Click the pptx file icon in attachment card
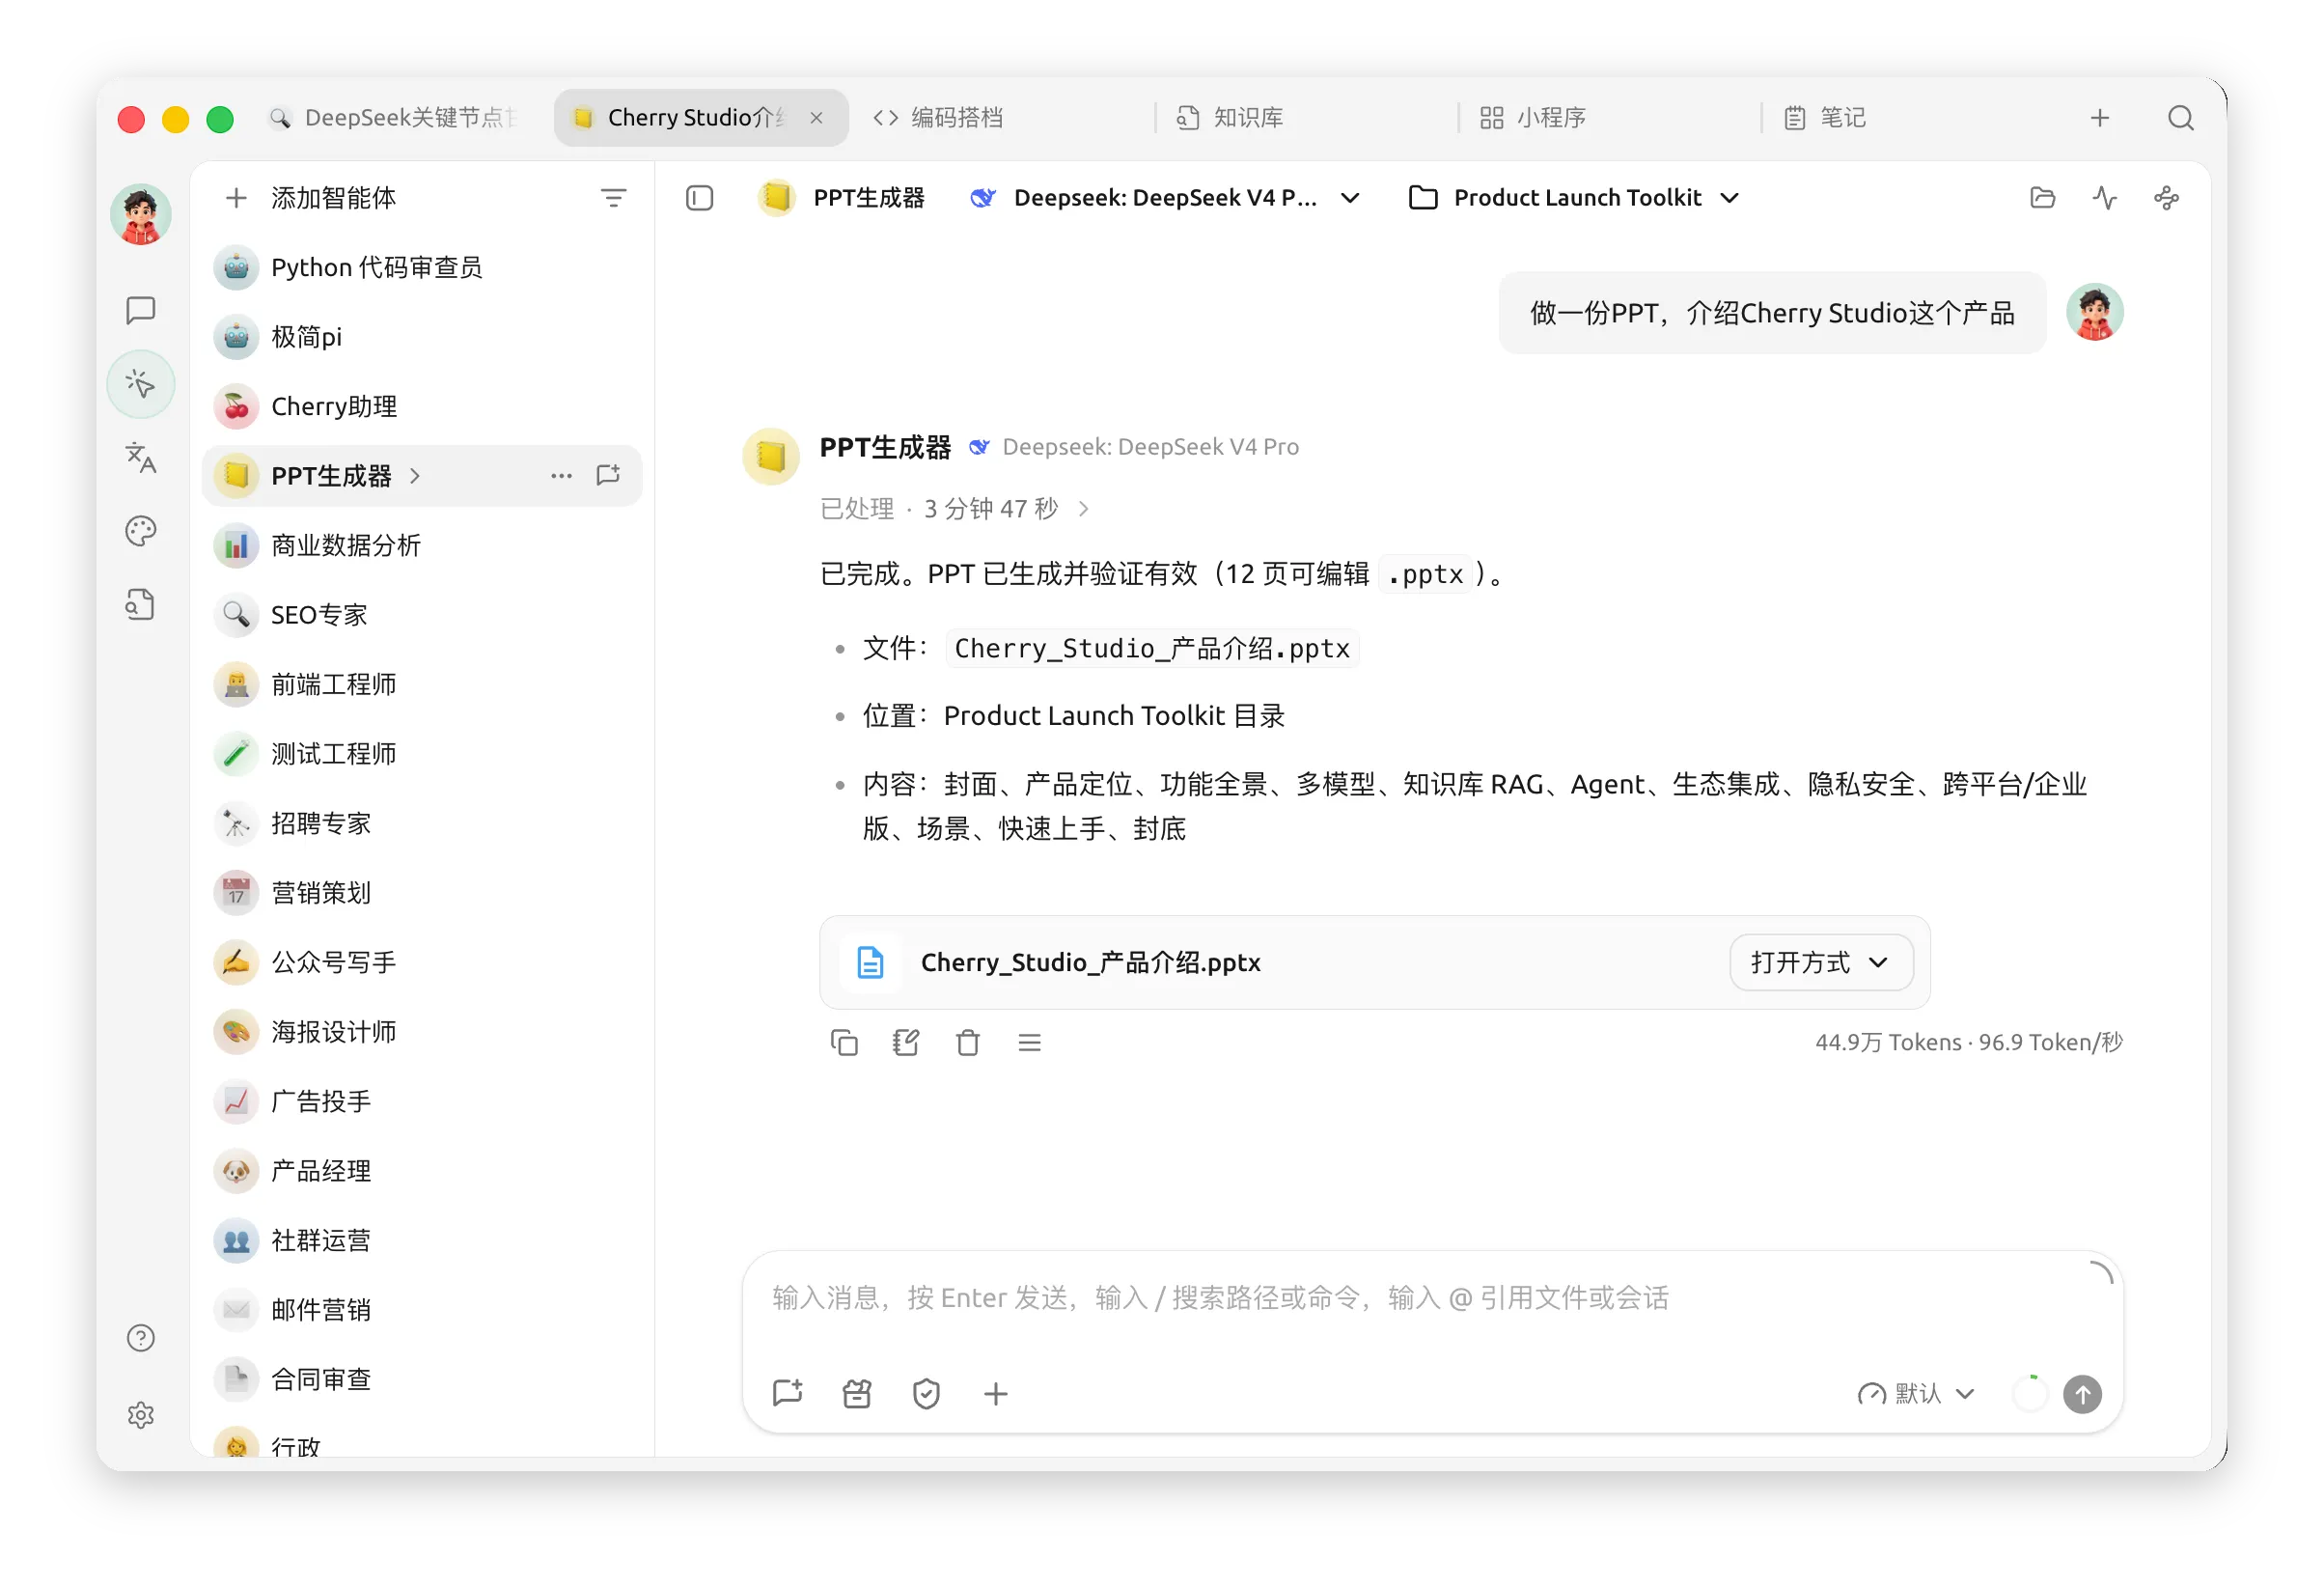Screen dimensions: 2324x1587 click(x=871, y=963)
